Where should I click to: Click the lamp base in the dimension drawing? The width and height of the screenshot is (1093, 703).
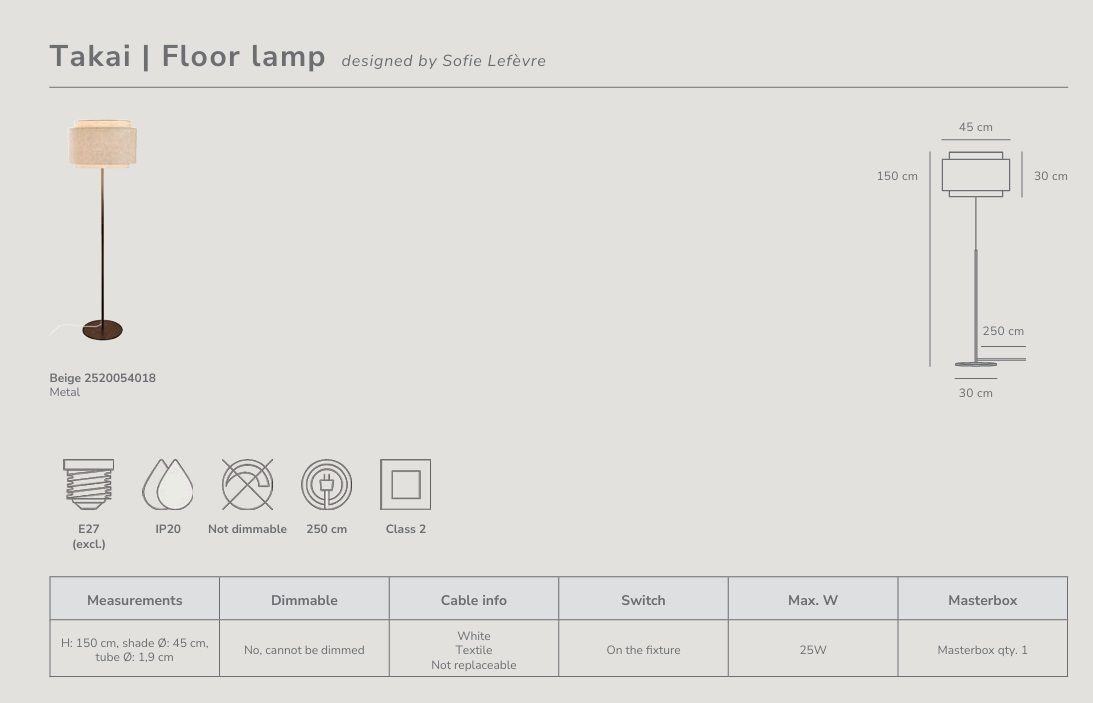(976, 364)
